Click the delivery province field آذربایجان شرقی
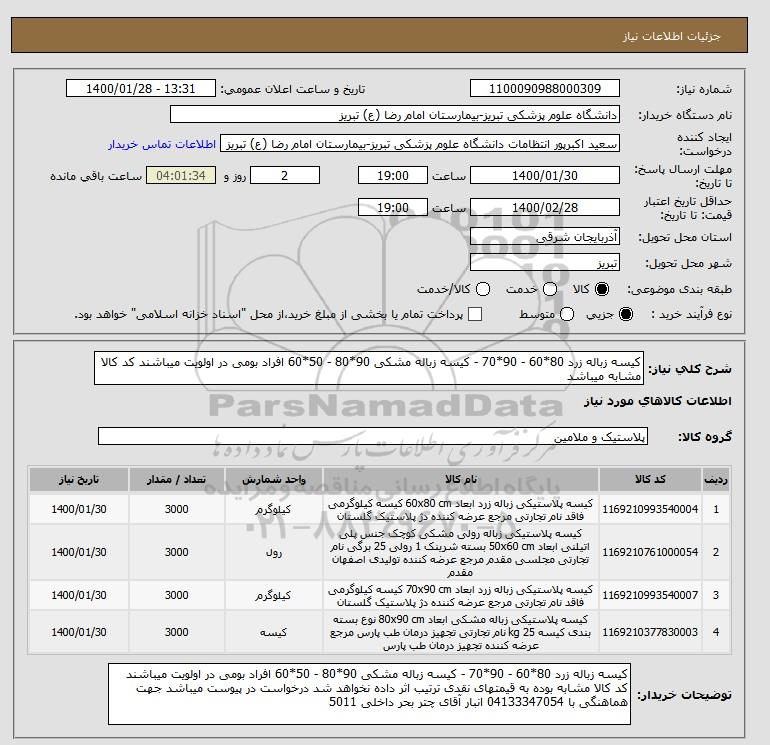The width and height of the screenshot is (770, 745). [545, 237]
